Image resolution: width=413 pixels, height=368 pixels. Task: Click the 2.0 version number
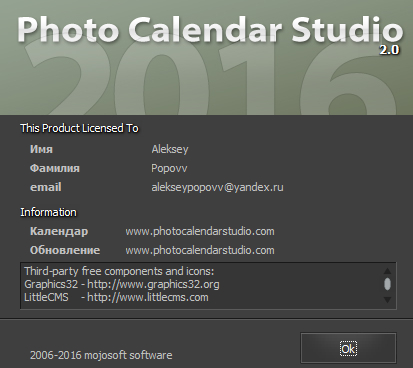coord(389,50)
